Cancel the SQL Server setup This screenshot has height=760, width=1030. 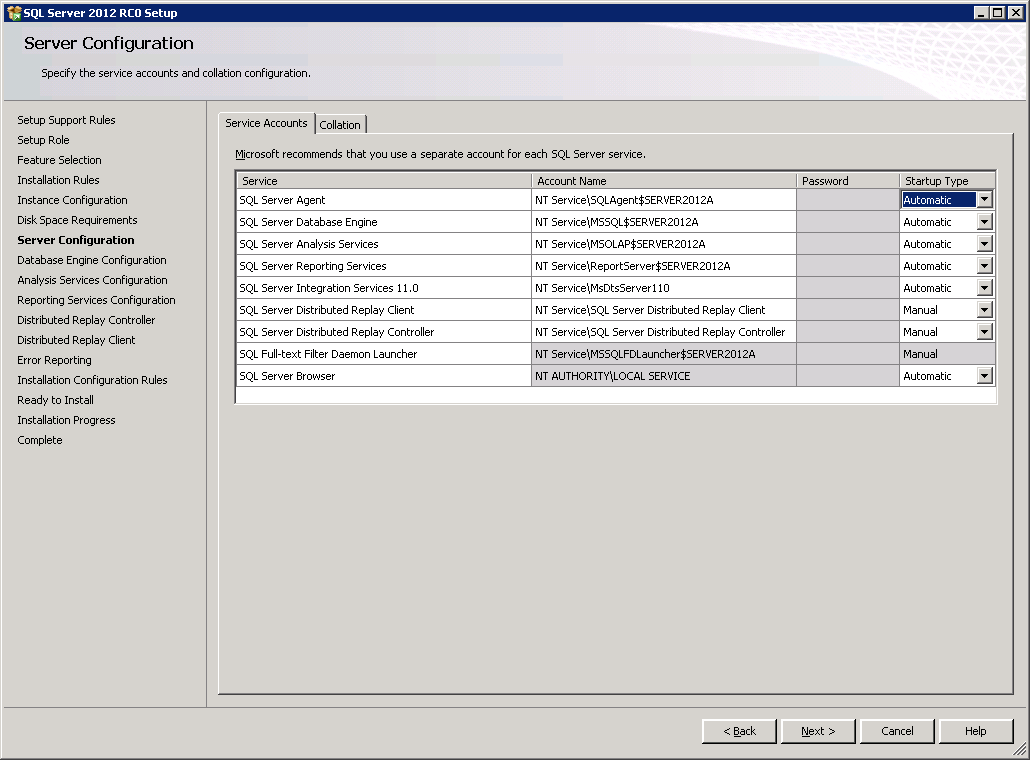click(897, 731)
